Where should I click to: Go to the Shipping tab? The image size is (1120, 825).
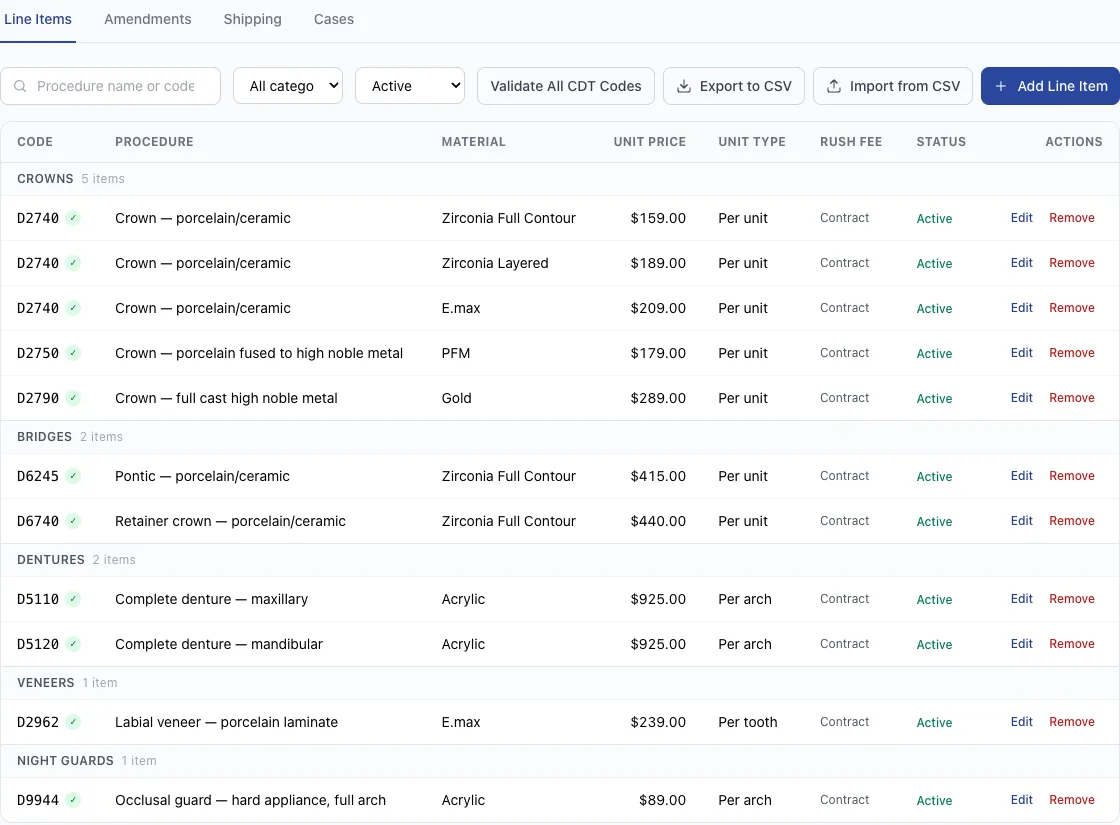(253, 19)
